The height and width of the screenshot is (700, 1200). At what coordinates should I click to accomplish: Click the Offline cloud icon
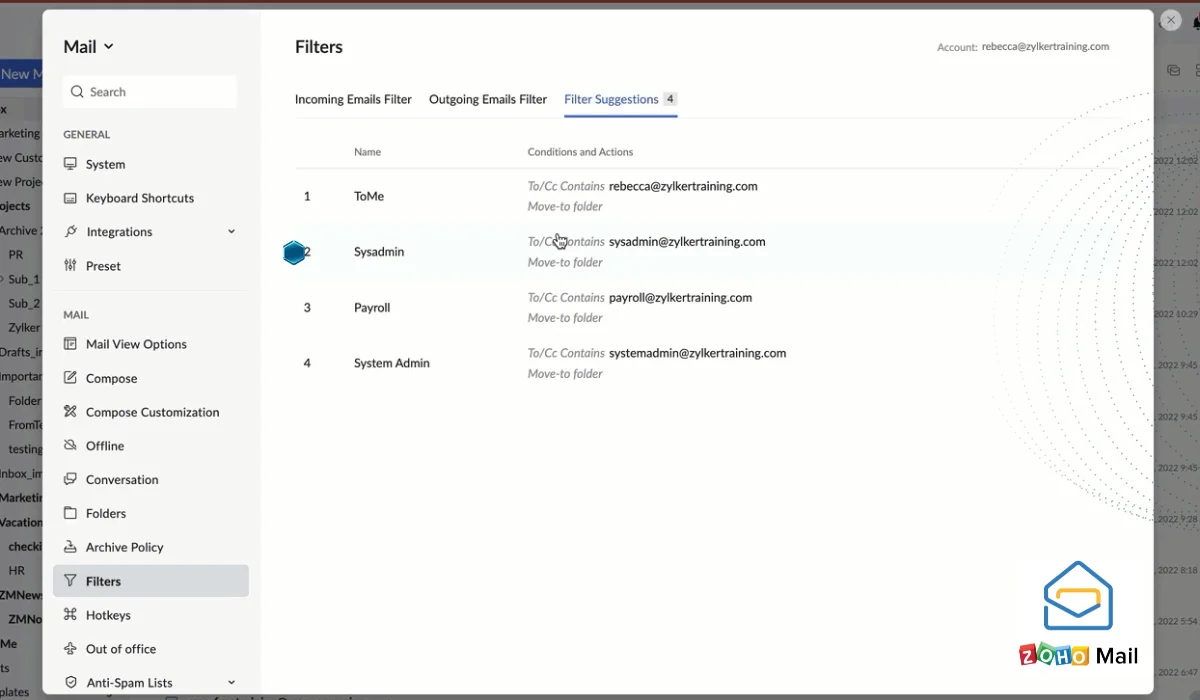70,446
